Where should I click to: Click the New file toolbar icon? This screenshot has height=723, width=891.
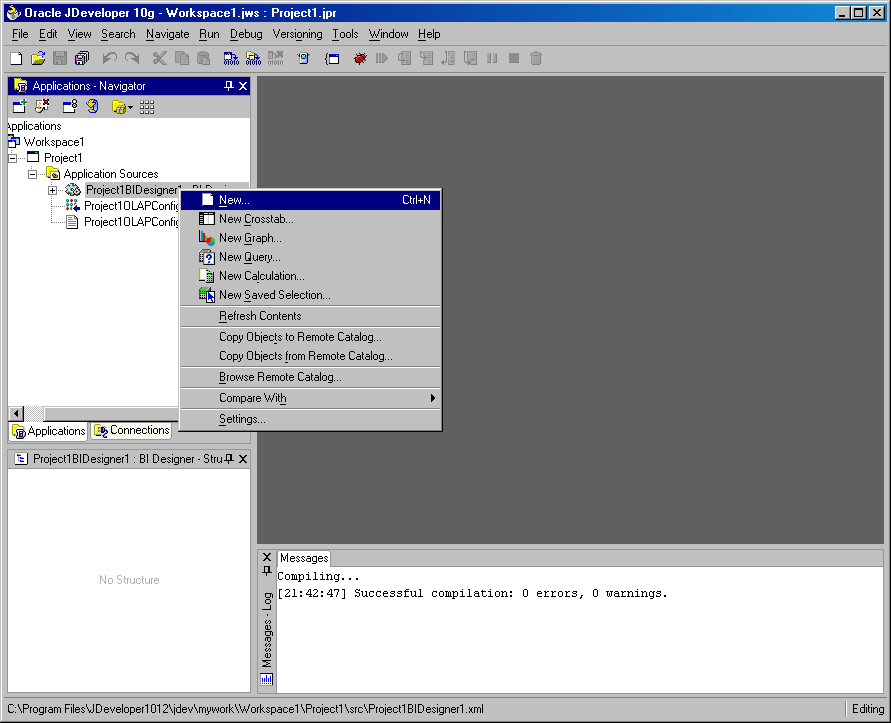coord(16,58)
